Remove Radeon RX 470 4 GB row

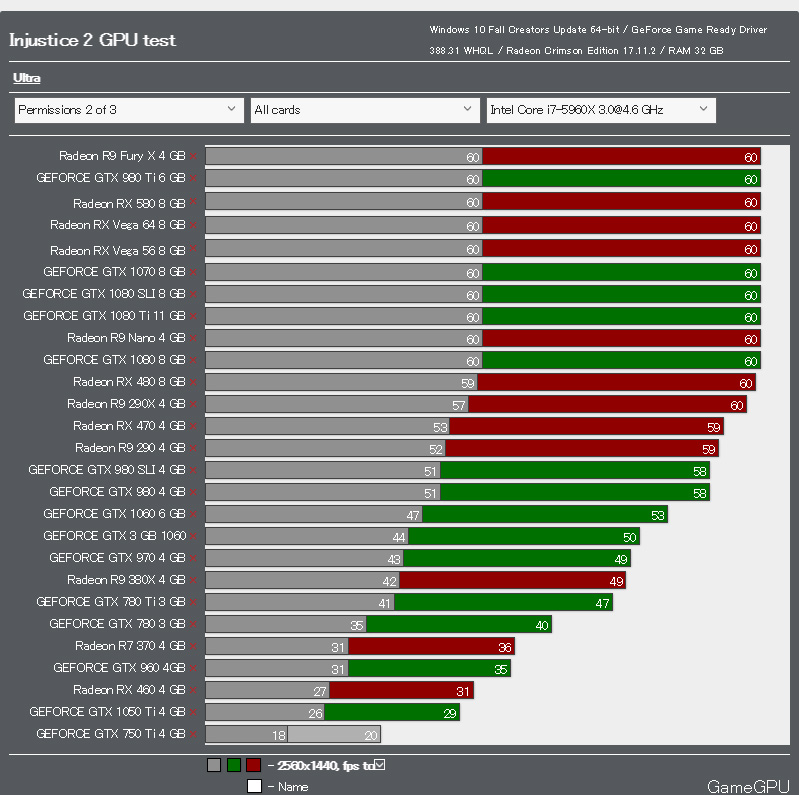pyautogui.click(x=193, y=426)
